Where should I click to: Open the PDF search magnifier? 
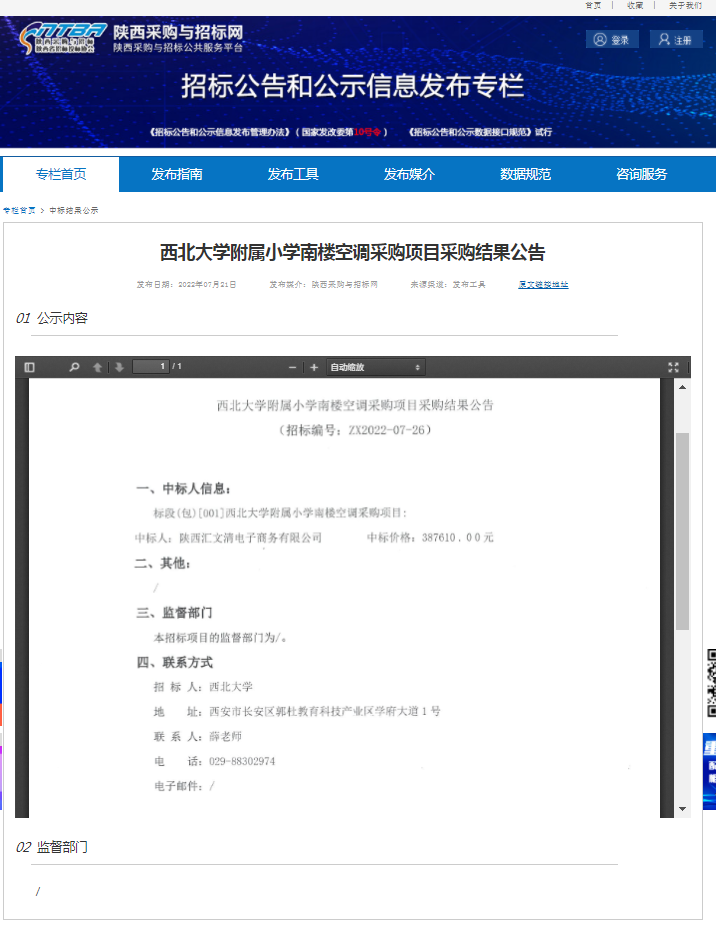coord(74,367)
